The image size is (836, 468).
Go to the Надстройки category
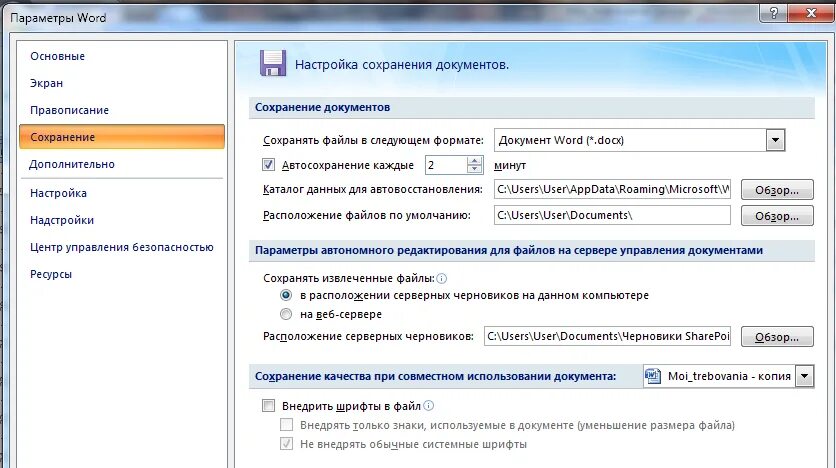point(62,220)
